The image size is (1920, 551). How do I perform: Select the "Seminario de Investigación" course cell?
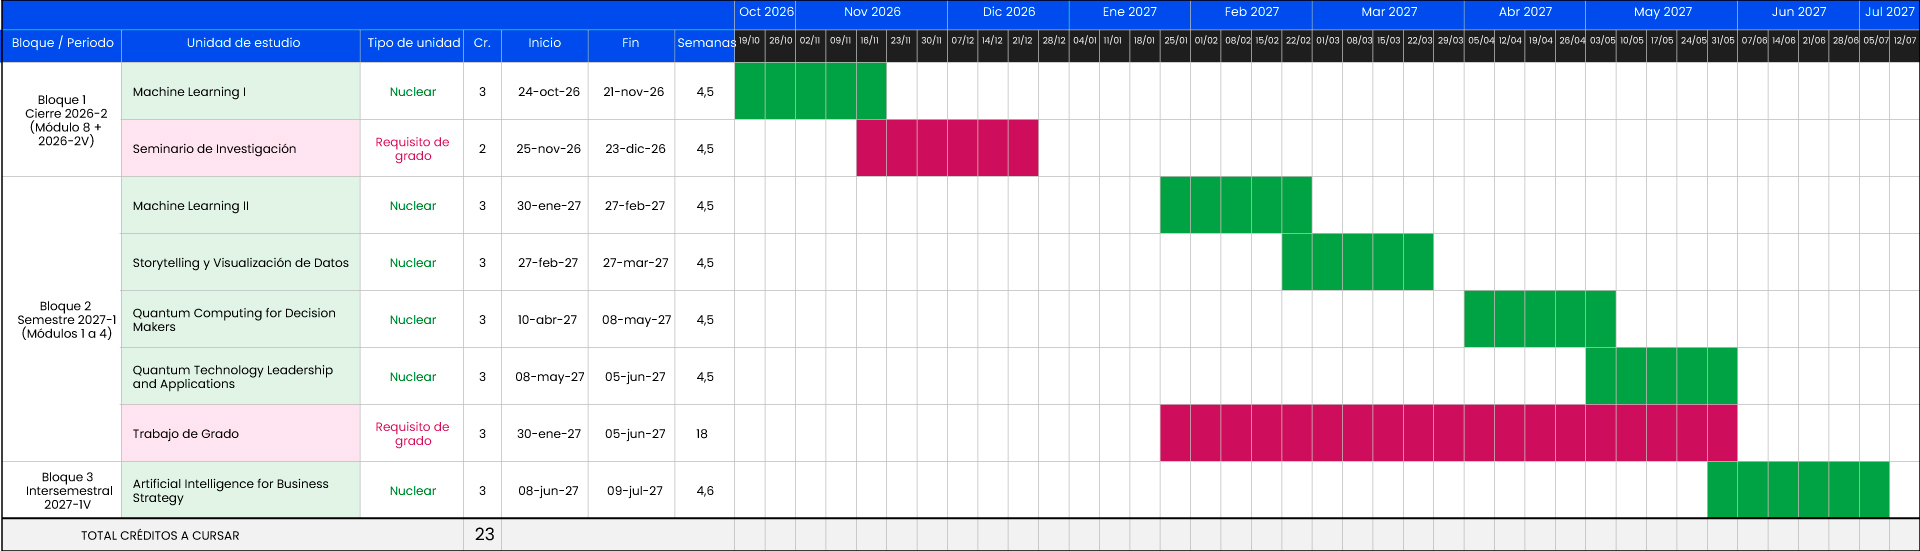click(241, 148)
